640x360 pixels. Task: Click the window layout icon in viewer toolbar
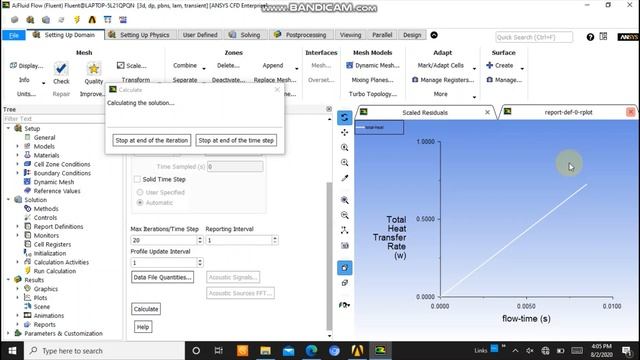point(344,283)
